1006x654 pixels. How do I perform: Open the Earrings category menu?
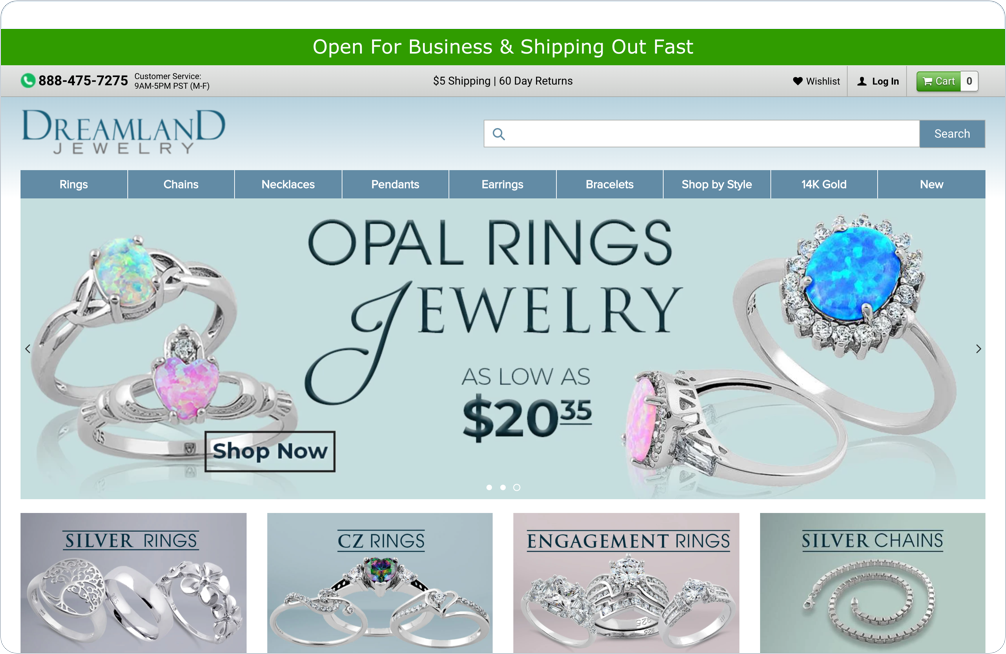[x=502, y=184]
